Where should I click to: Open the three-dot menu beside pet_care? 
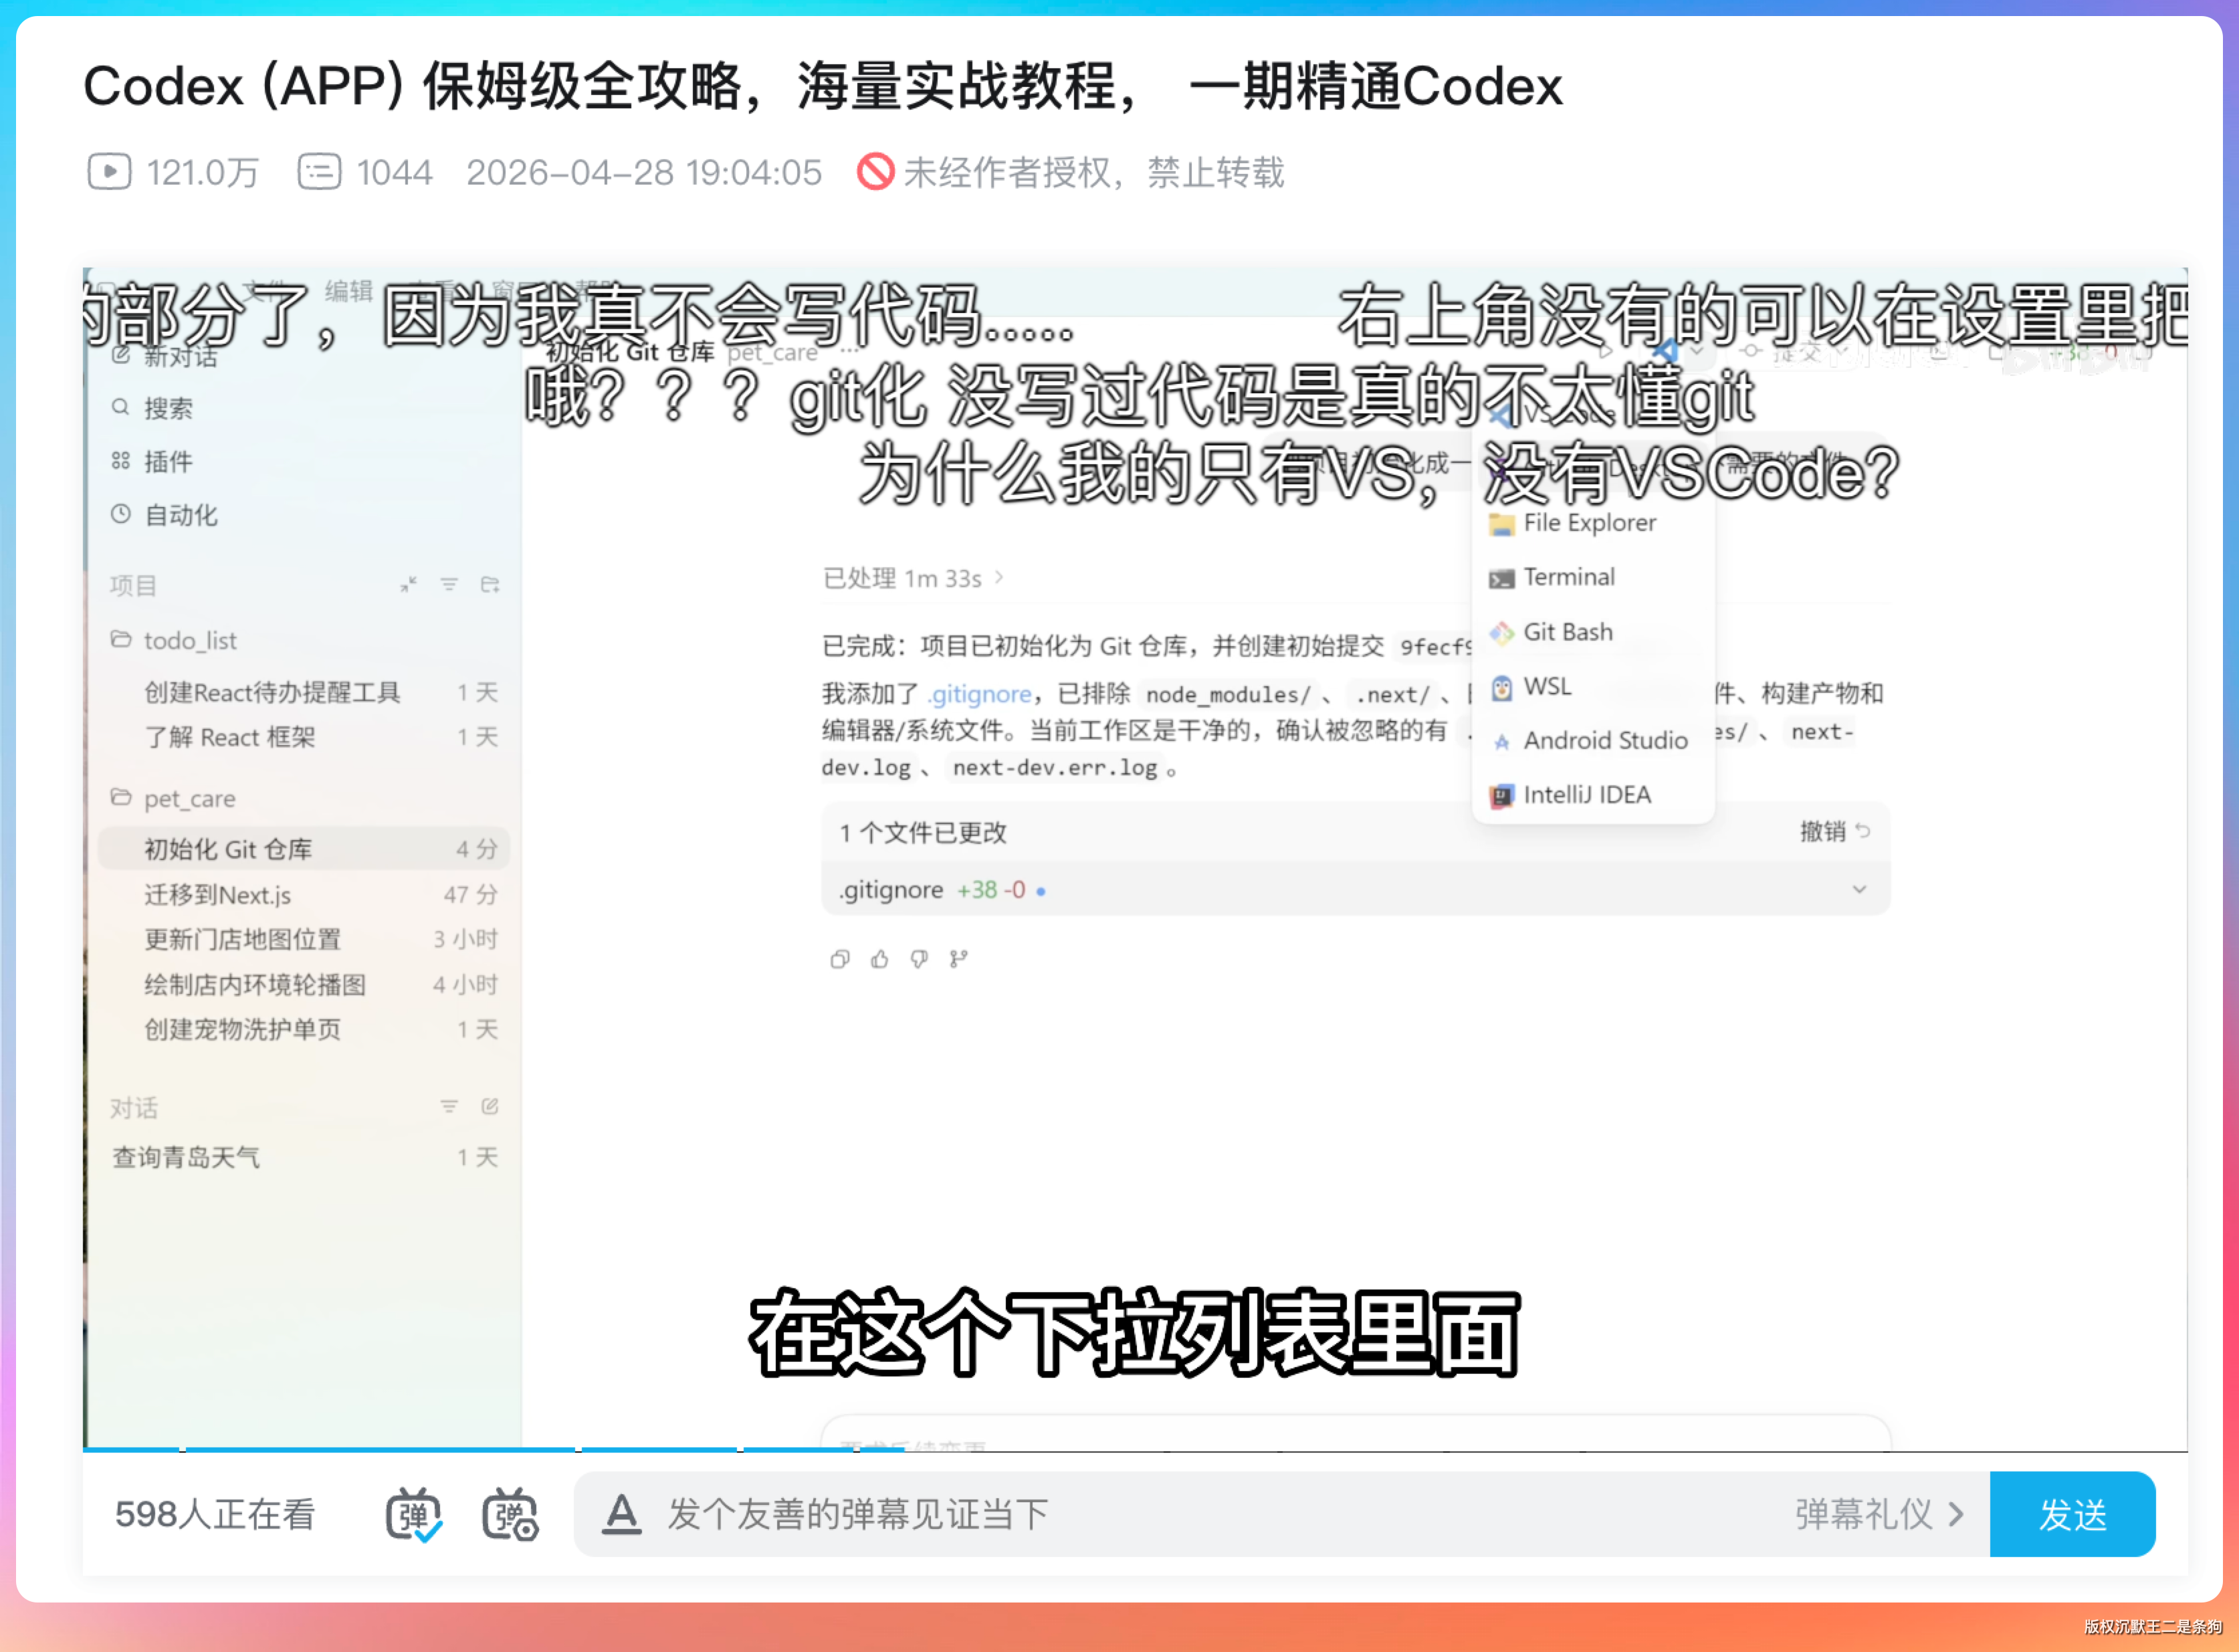[849, 351]
